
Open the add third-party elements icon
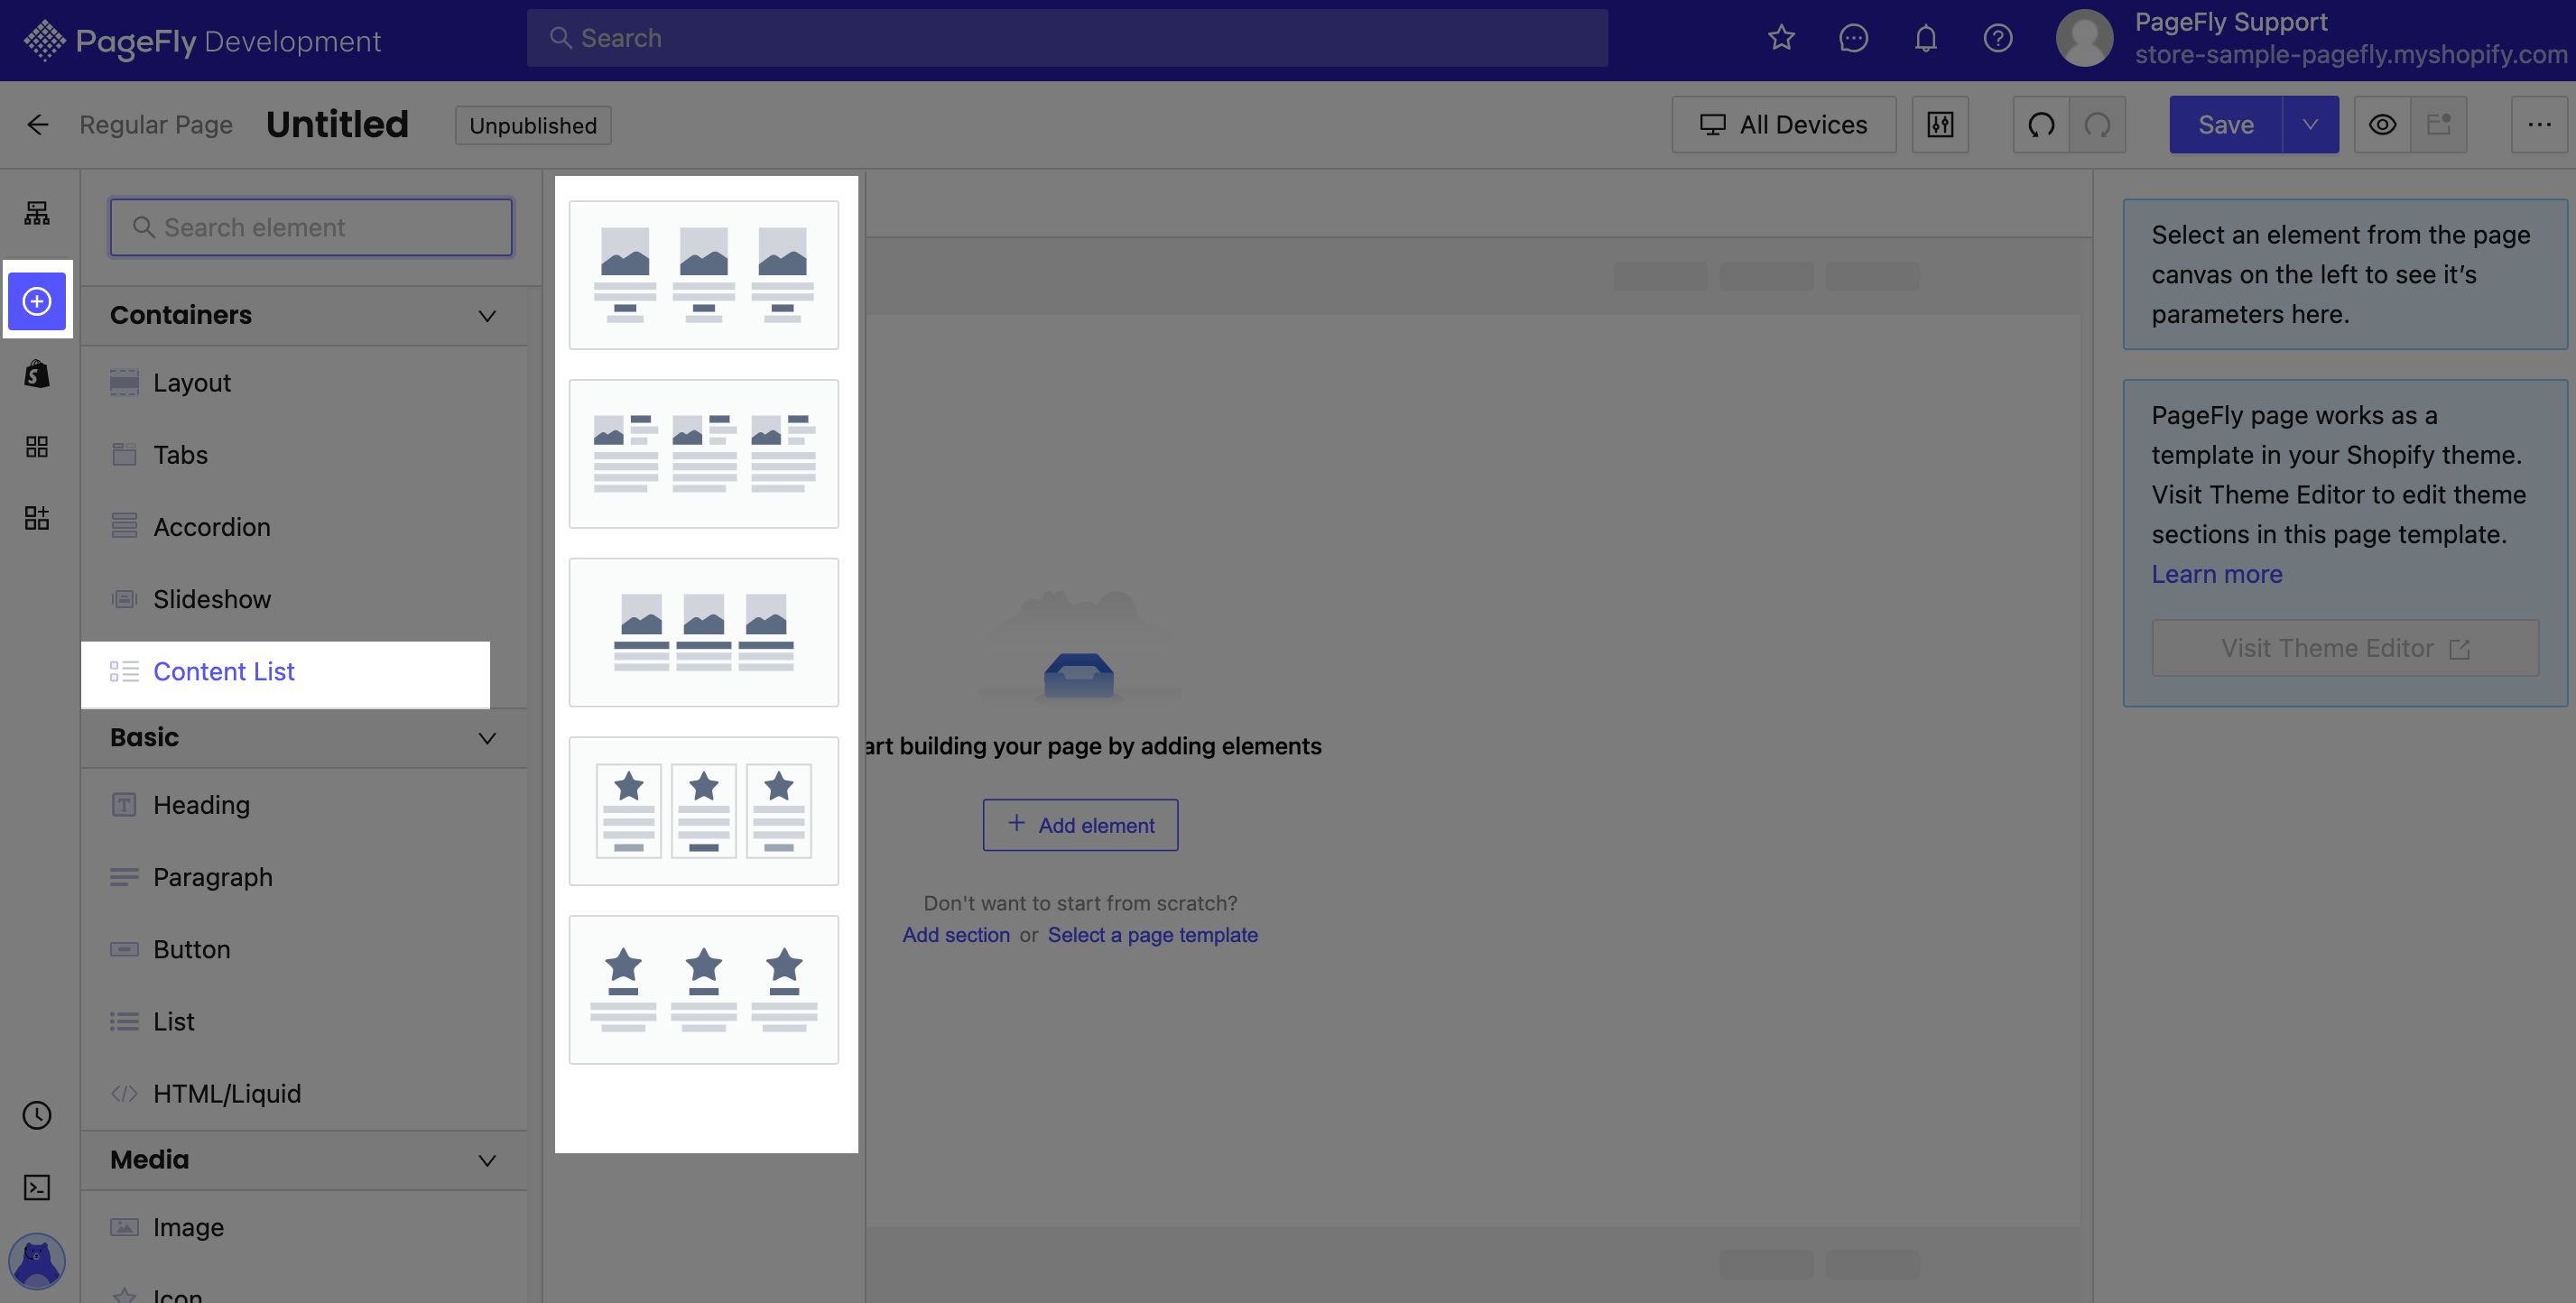coord(37,518)
